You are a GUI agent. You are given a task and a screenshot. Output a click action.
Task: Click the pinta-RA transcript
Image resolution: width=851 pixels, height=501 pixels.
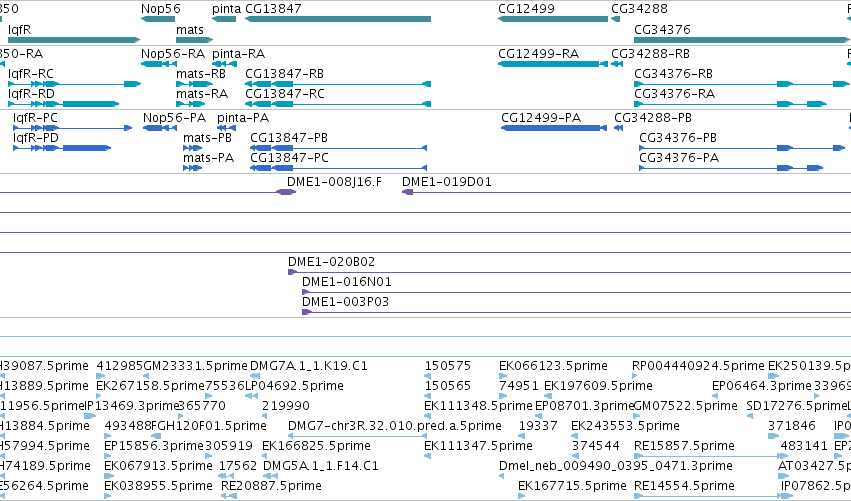(224, 64)
